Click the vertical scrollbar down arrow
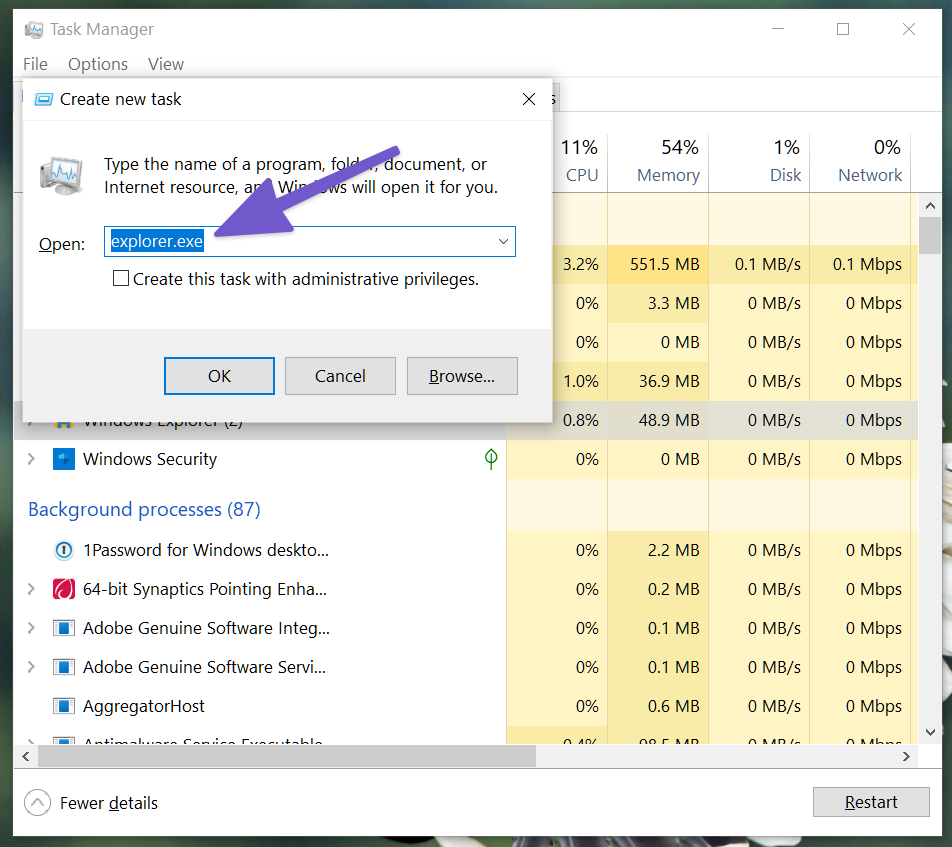Image resolution: width=952 pixels, height=847 pixels. coord(930,732)
